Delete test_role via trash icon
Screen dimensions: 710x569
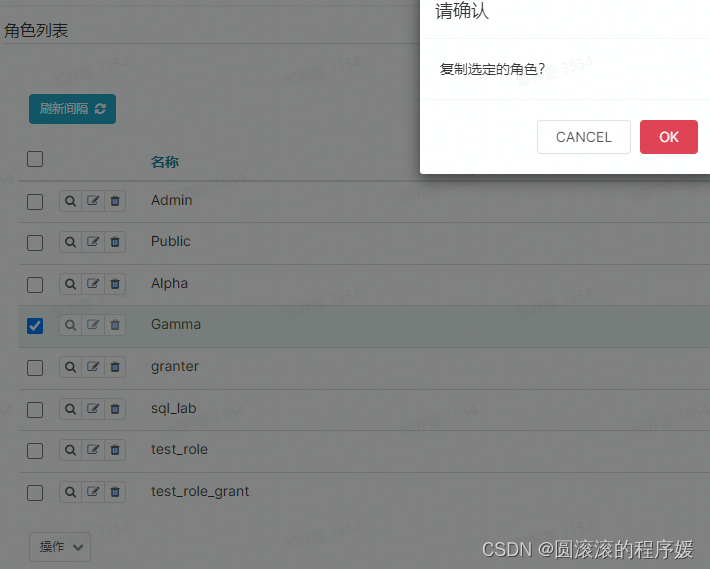coord(115,450)
